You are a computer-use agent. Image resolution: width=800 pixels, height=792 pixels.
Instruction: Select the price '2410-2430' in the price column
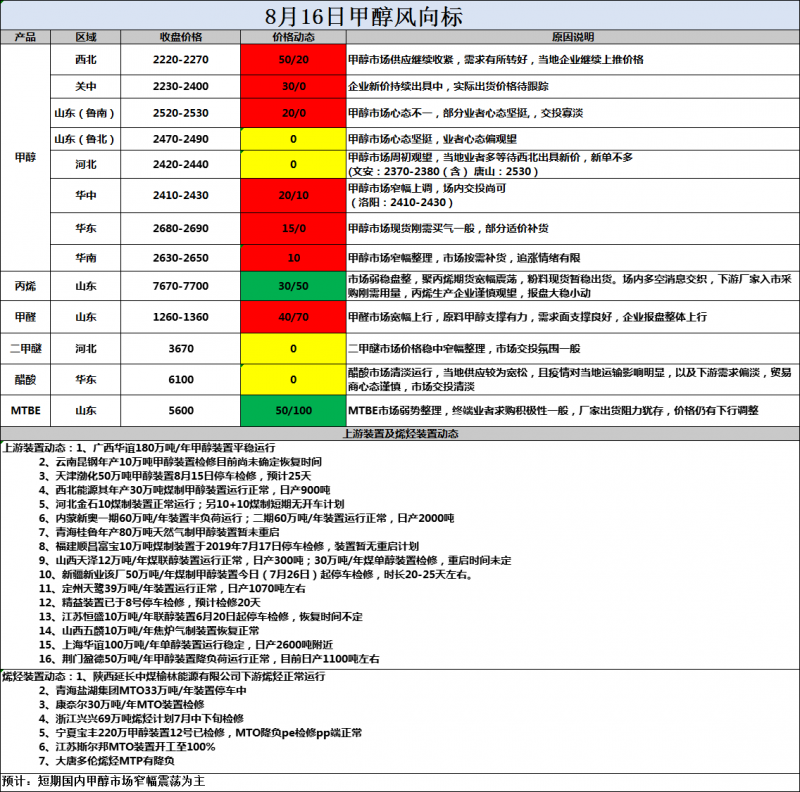[181, 195]
